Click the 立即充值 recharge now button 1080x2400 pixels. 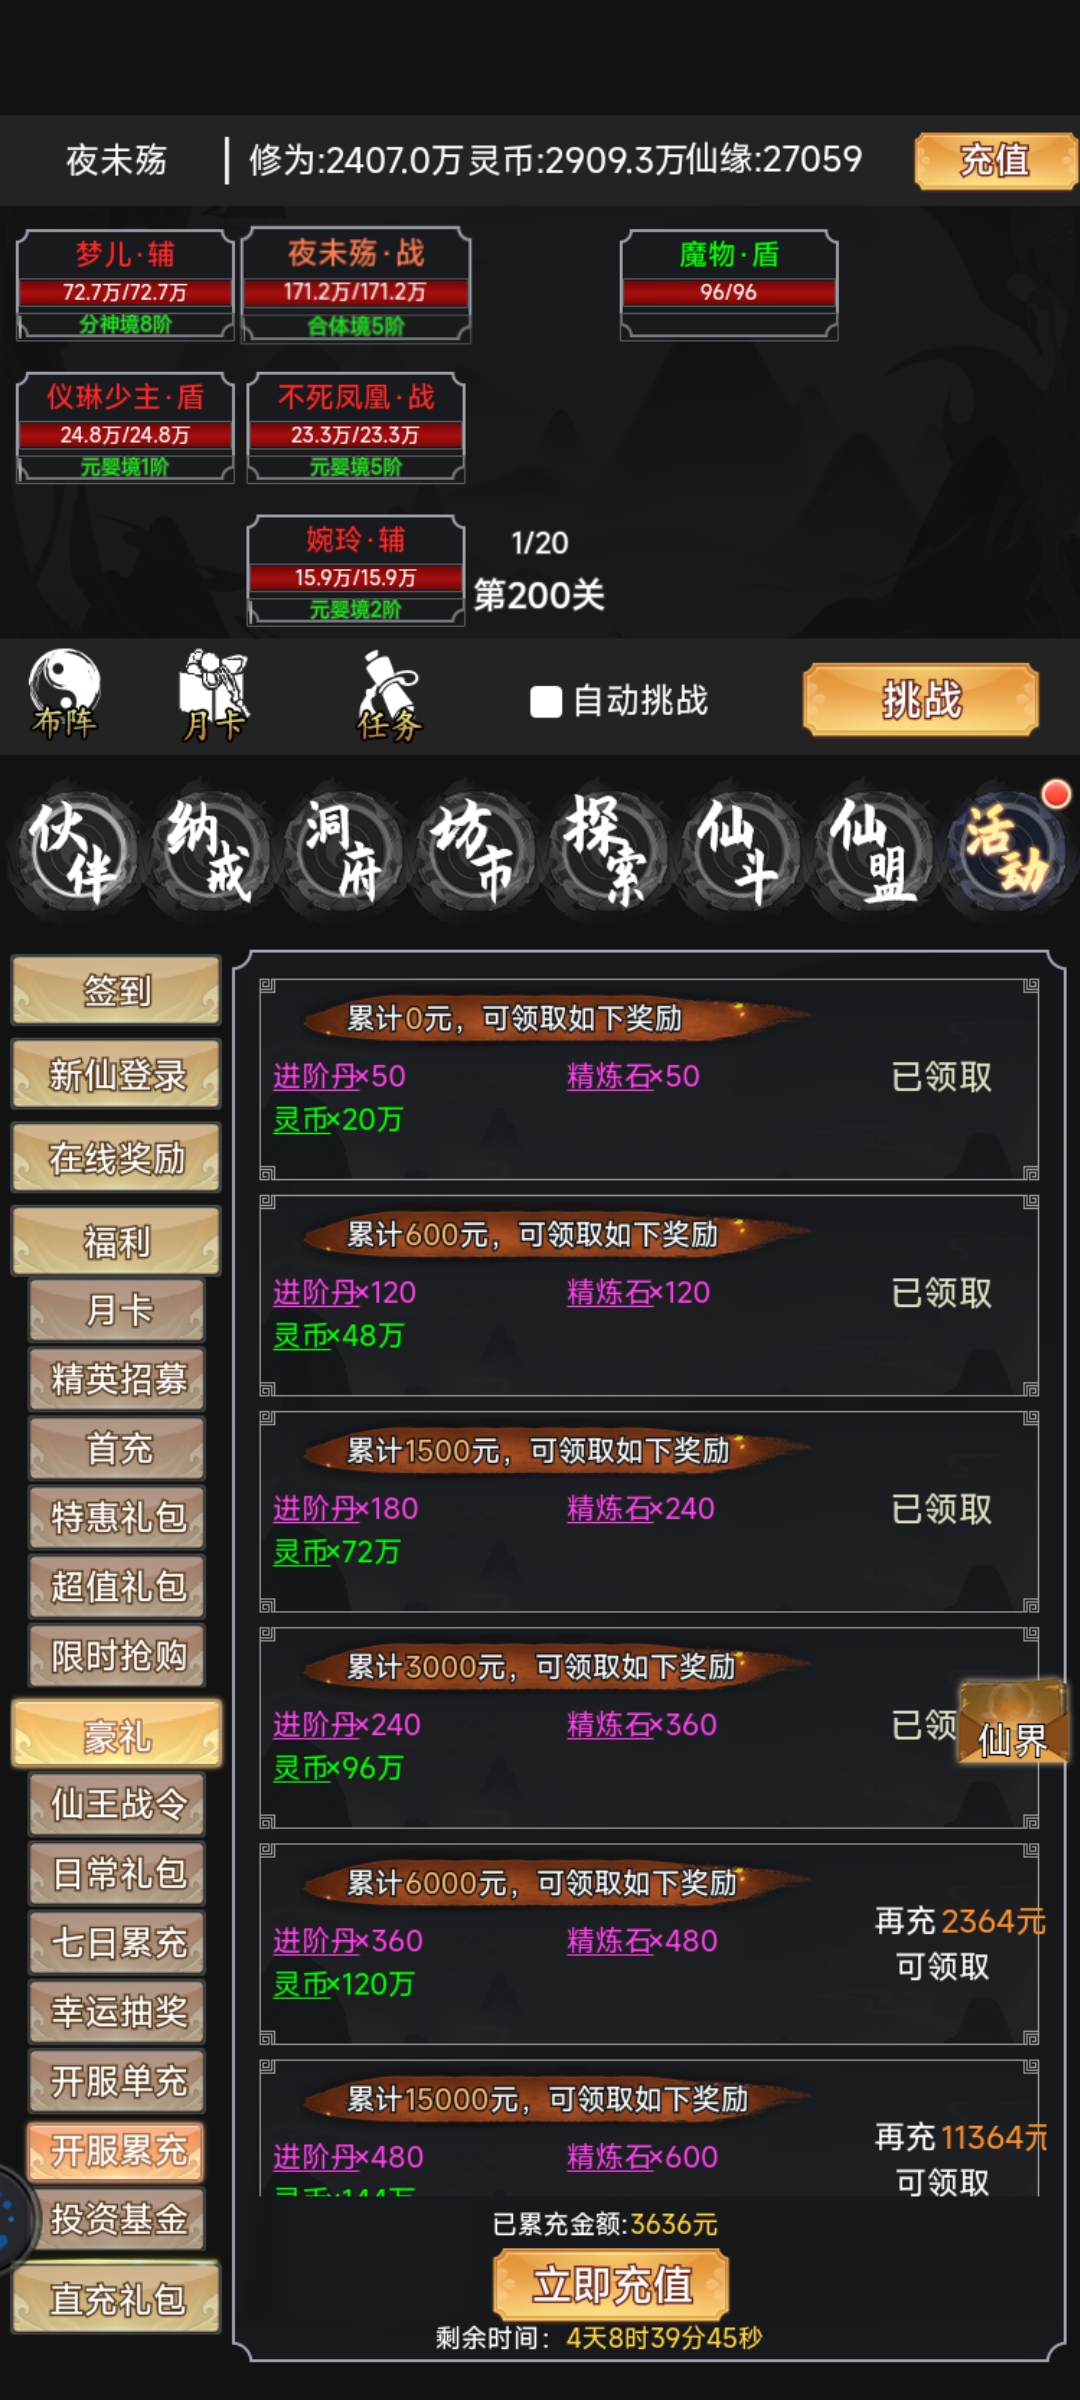pos(612,2285)
